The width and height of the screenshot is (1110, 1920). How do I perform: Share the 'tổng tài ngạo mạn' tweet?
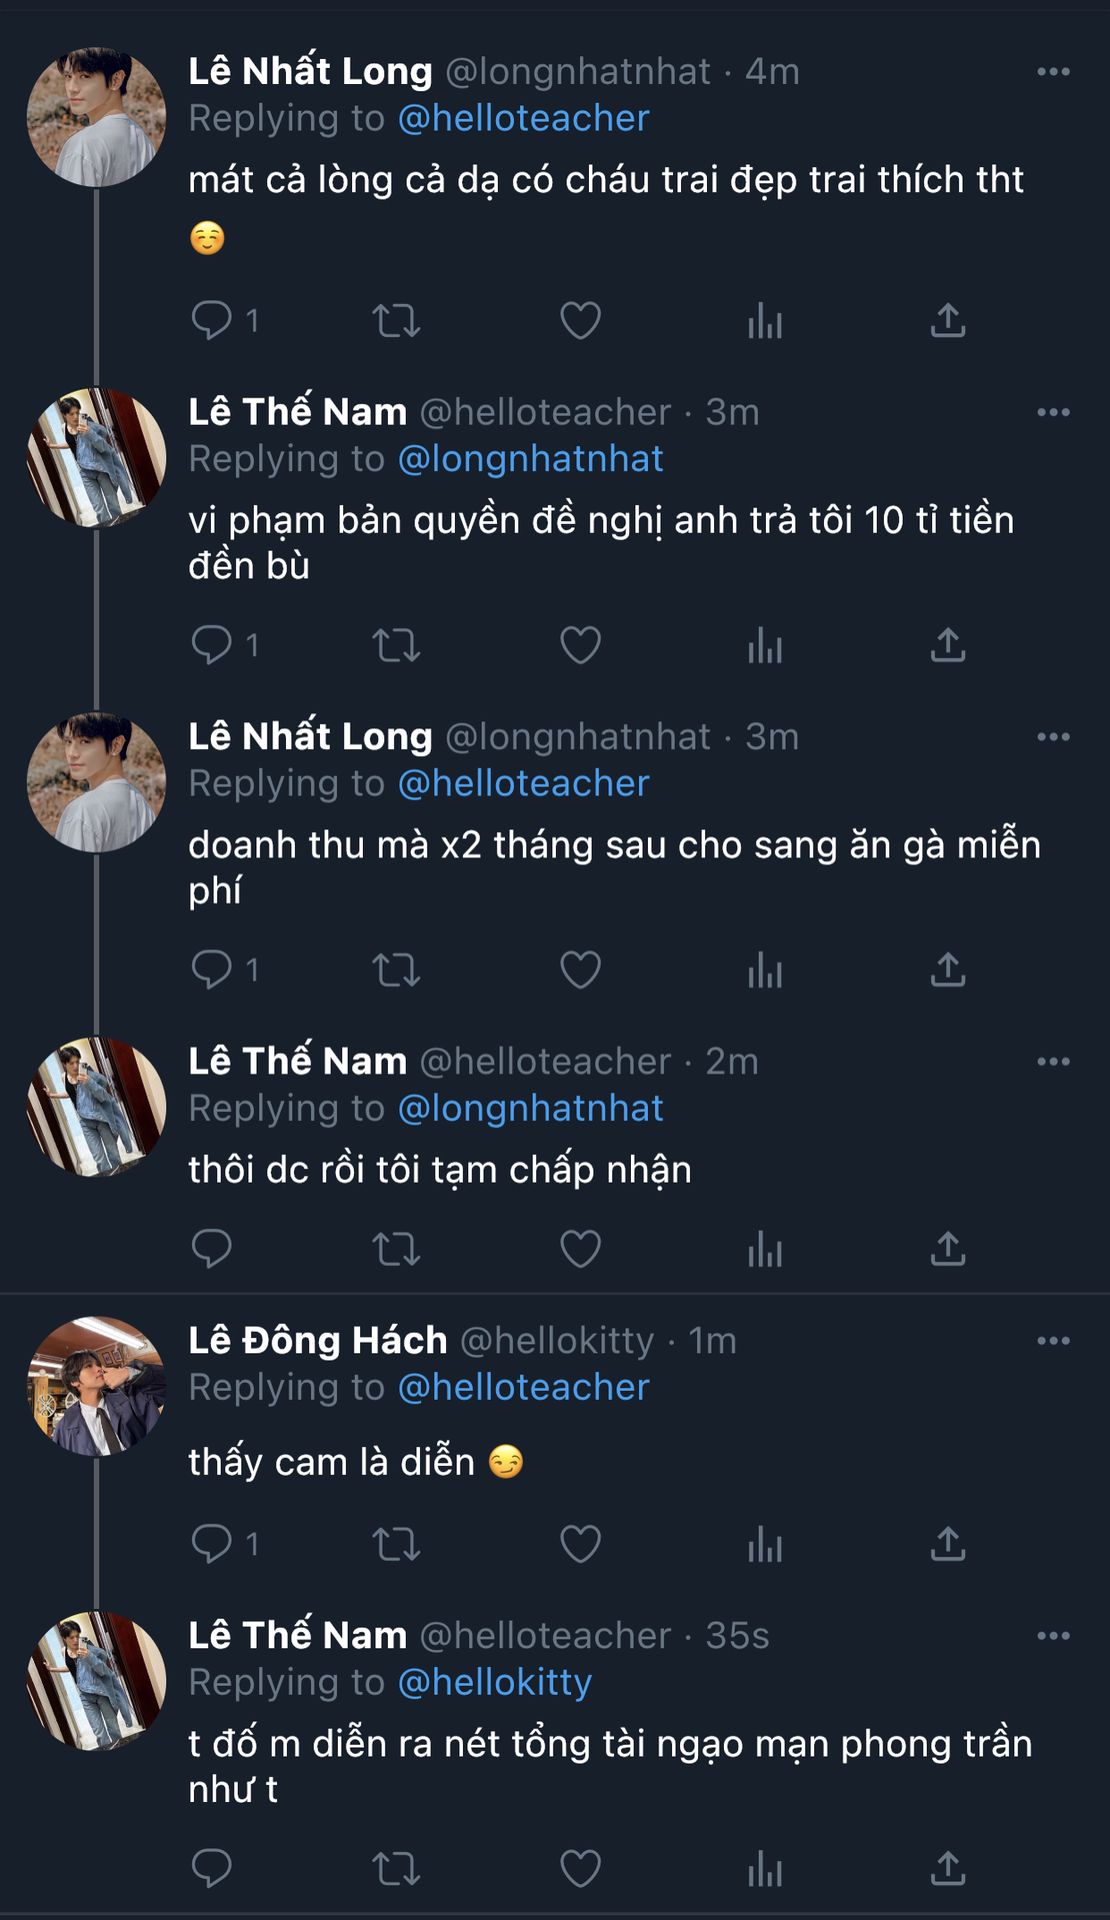click(948, 1868)
